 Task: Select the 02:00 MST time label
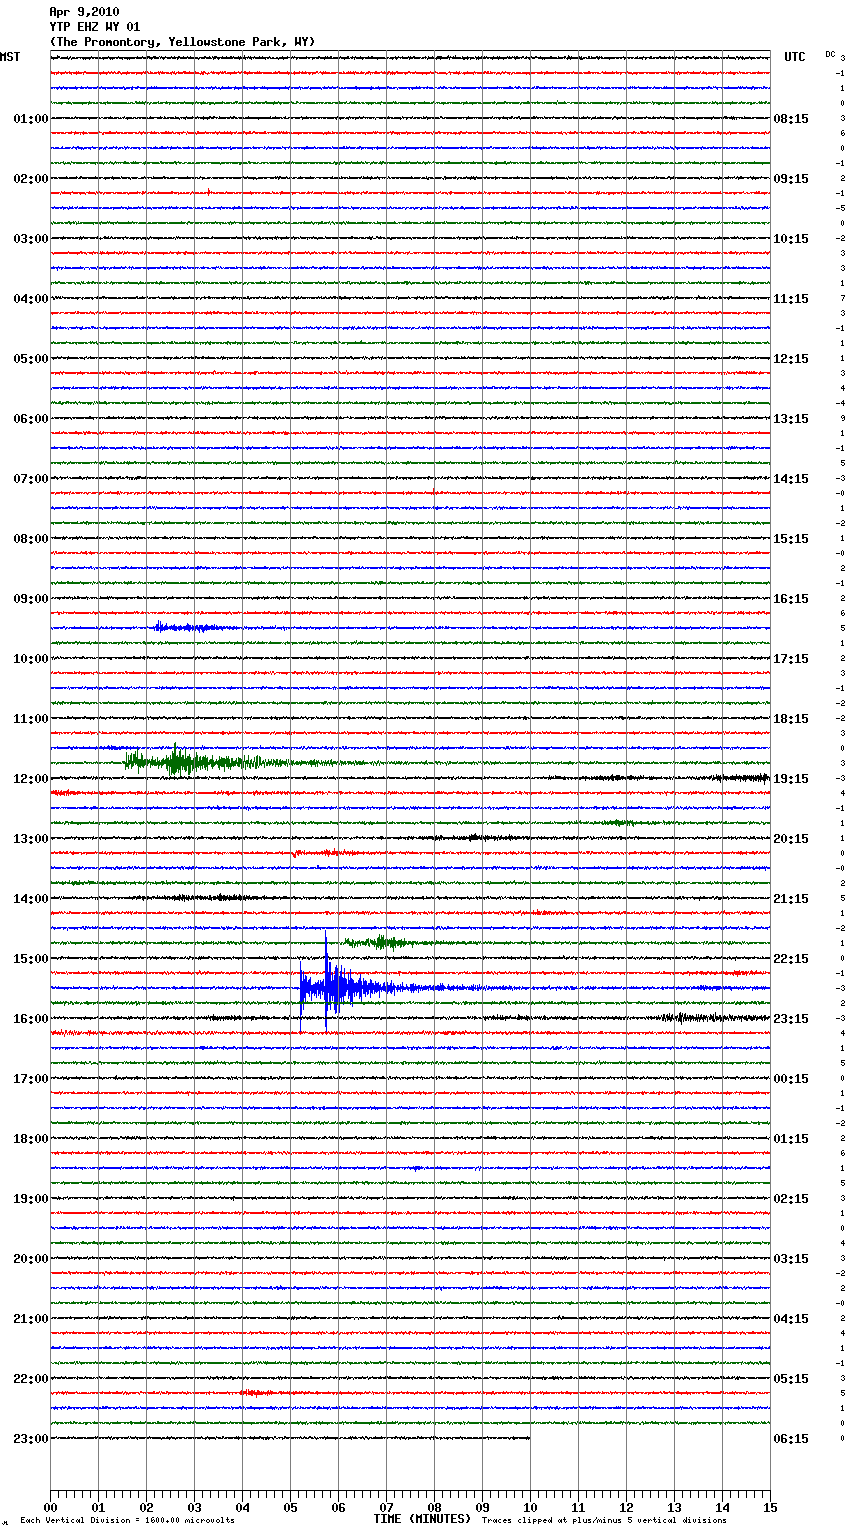pos(31,179)
